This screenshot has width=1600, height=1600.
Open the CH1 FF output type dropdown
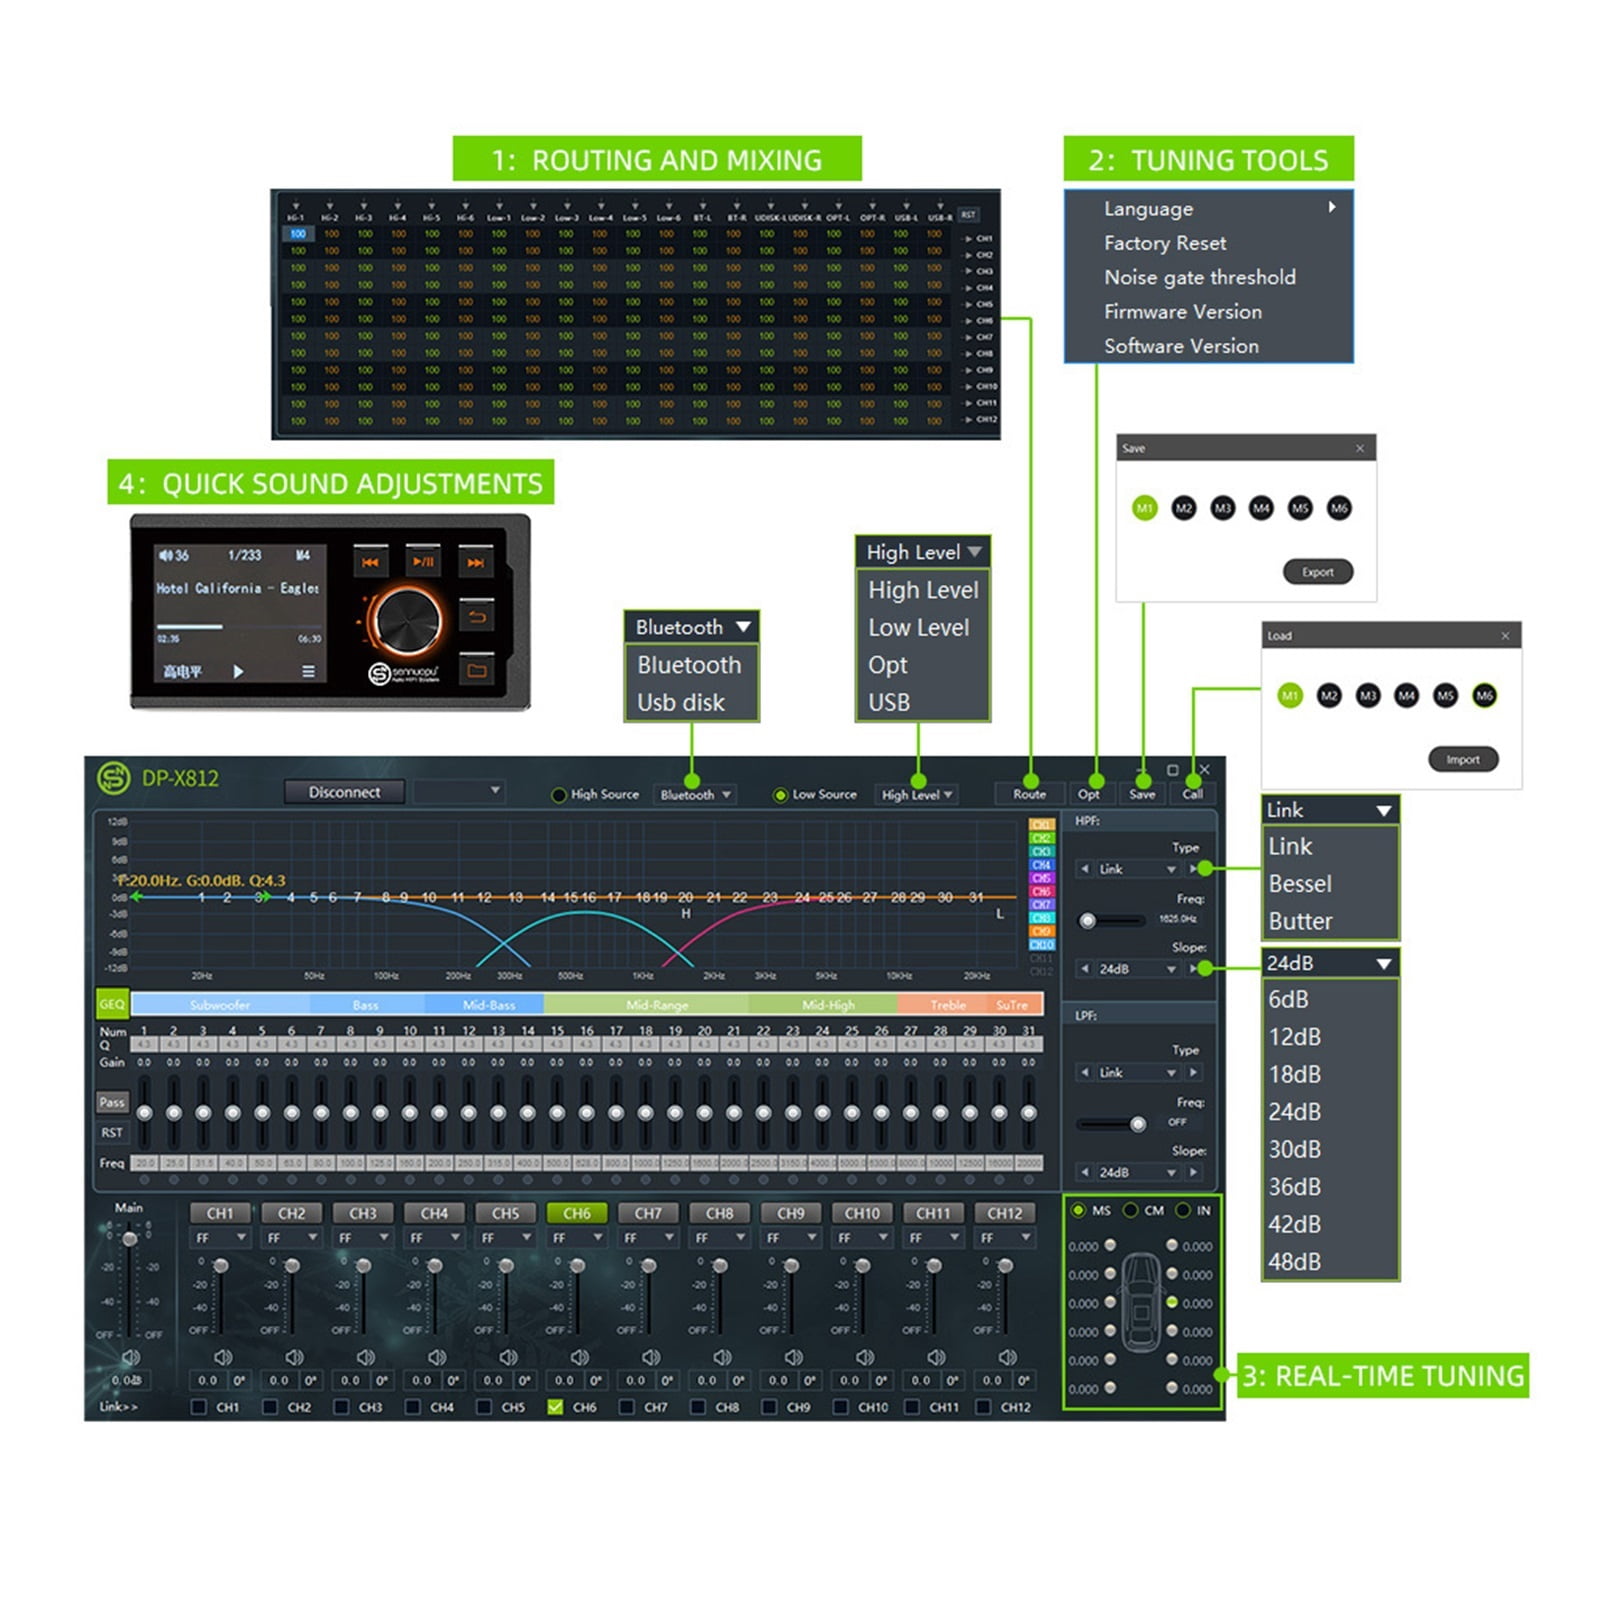(x=221, y=1238)
